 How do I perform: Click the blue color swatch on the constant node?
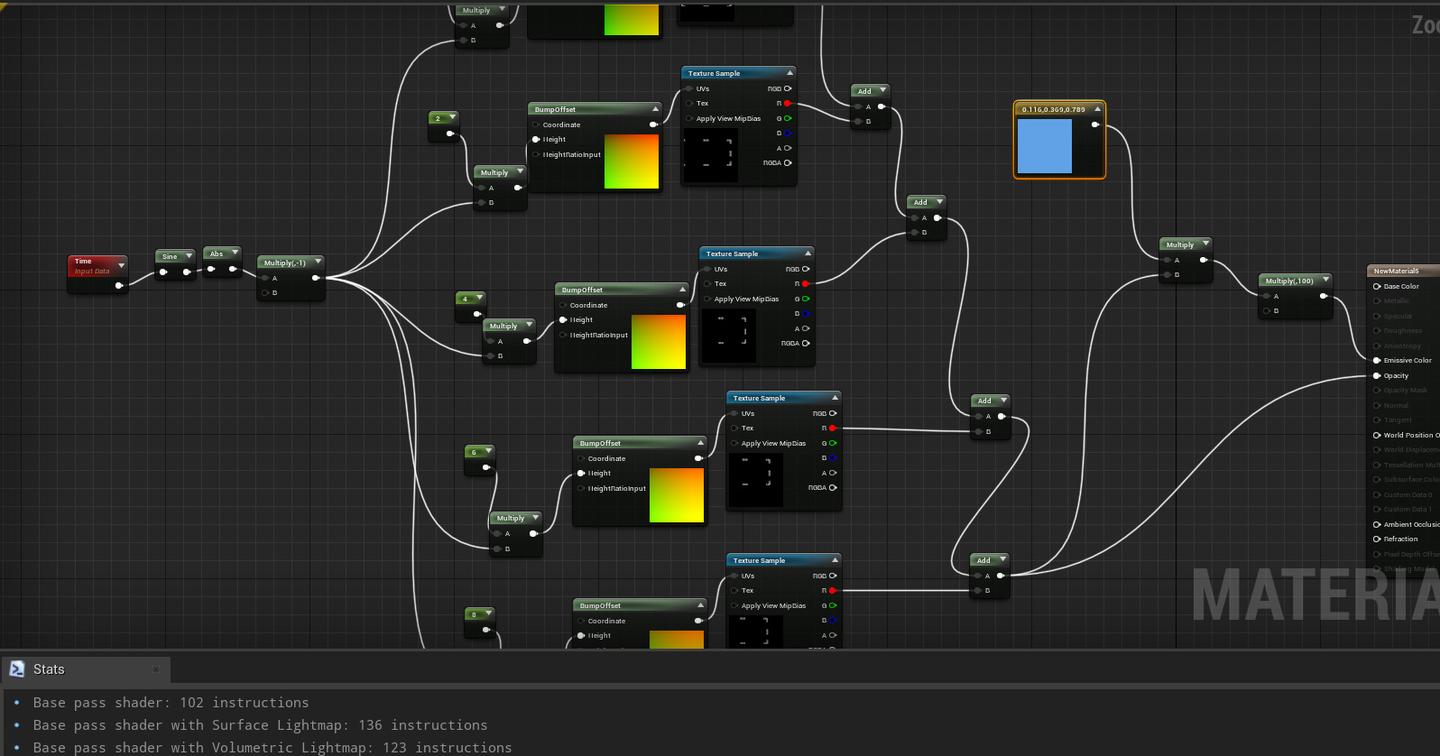(1044, 144)
